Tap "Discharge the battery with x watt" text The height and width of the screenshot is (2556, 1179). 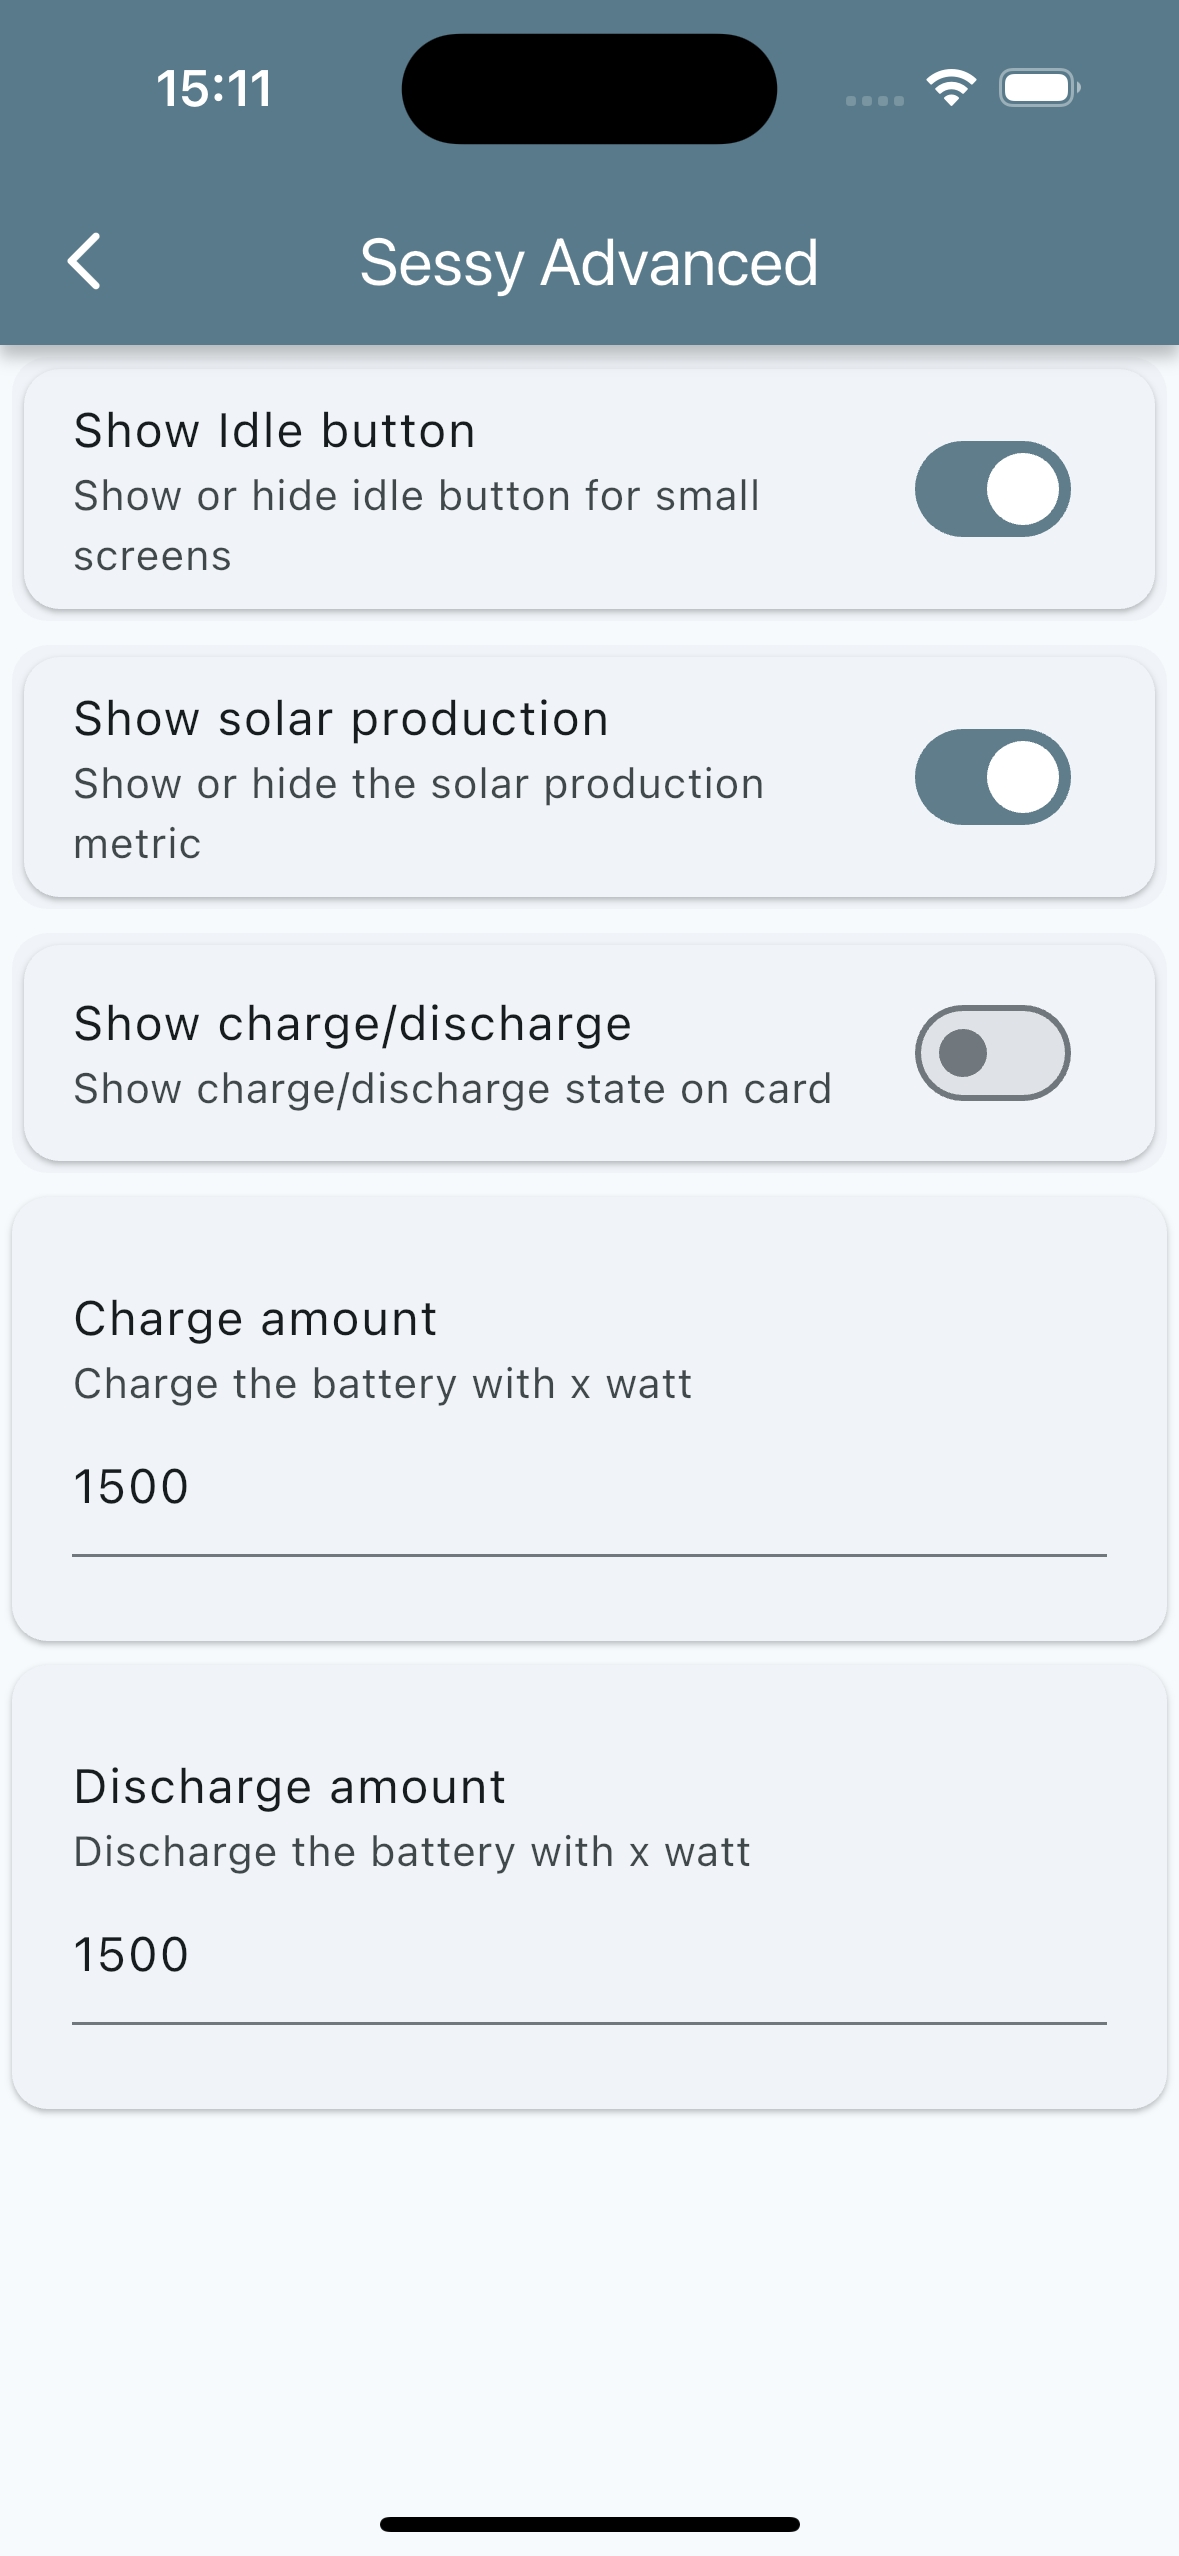(412, 1852)
